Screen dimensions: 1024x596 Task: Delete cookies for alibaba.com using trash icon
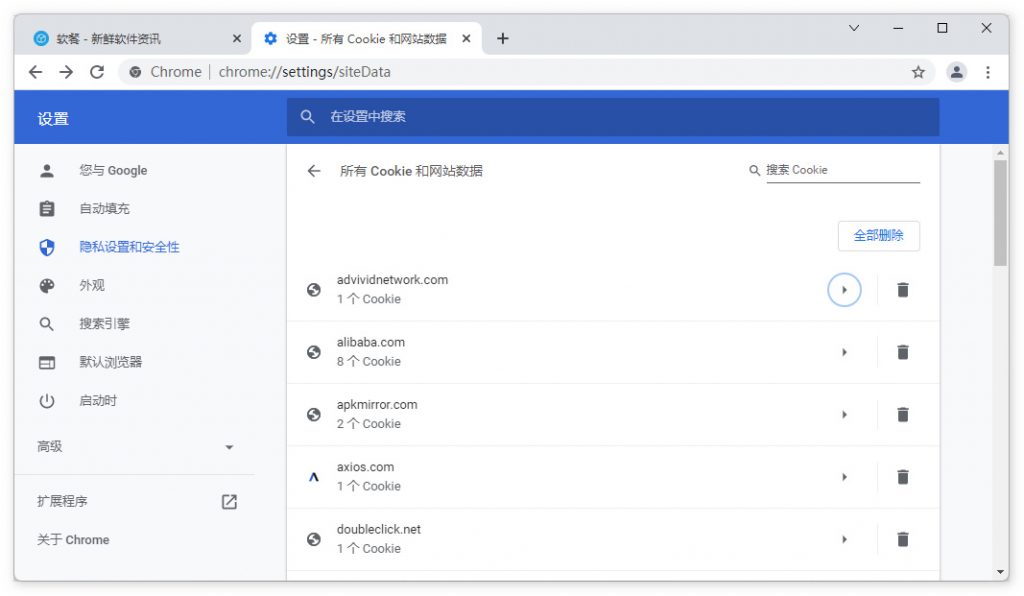pos(902,352)
